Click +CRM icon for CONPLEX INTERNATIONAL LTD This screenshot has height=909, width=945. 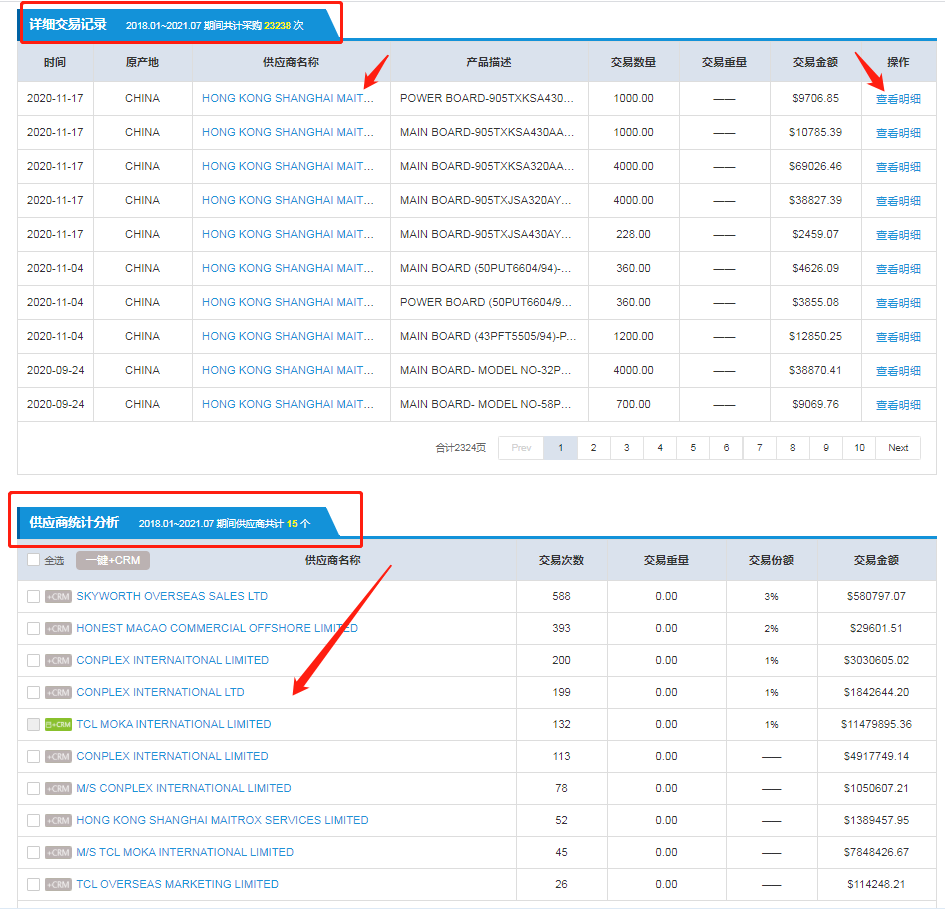[58, 692]
